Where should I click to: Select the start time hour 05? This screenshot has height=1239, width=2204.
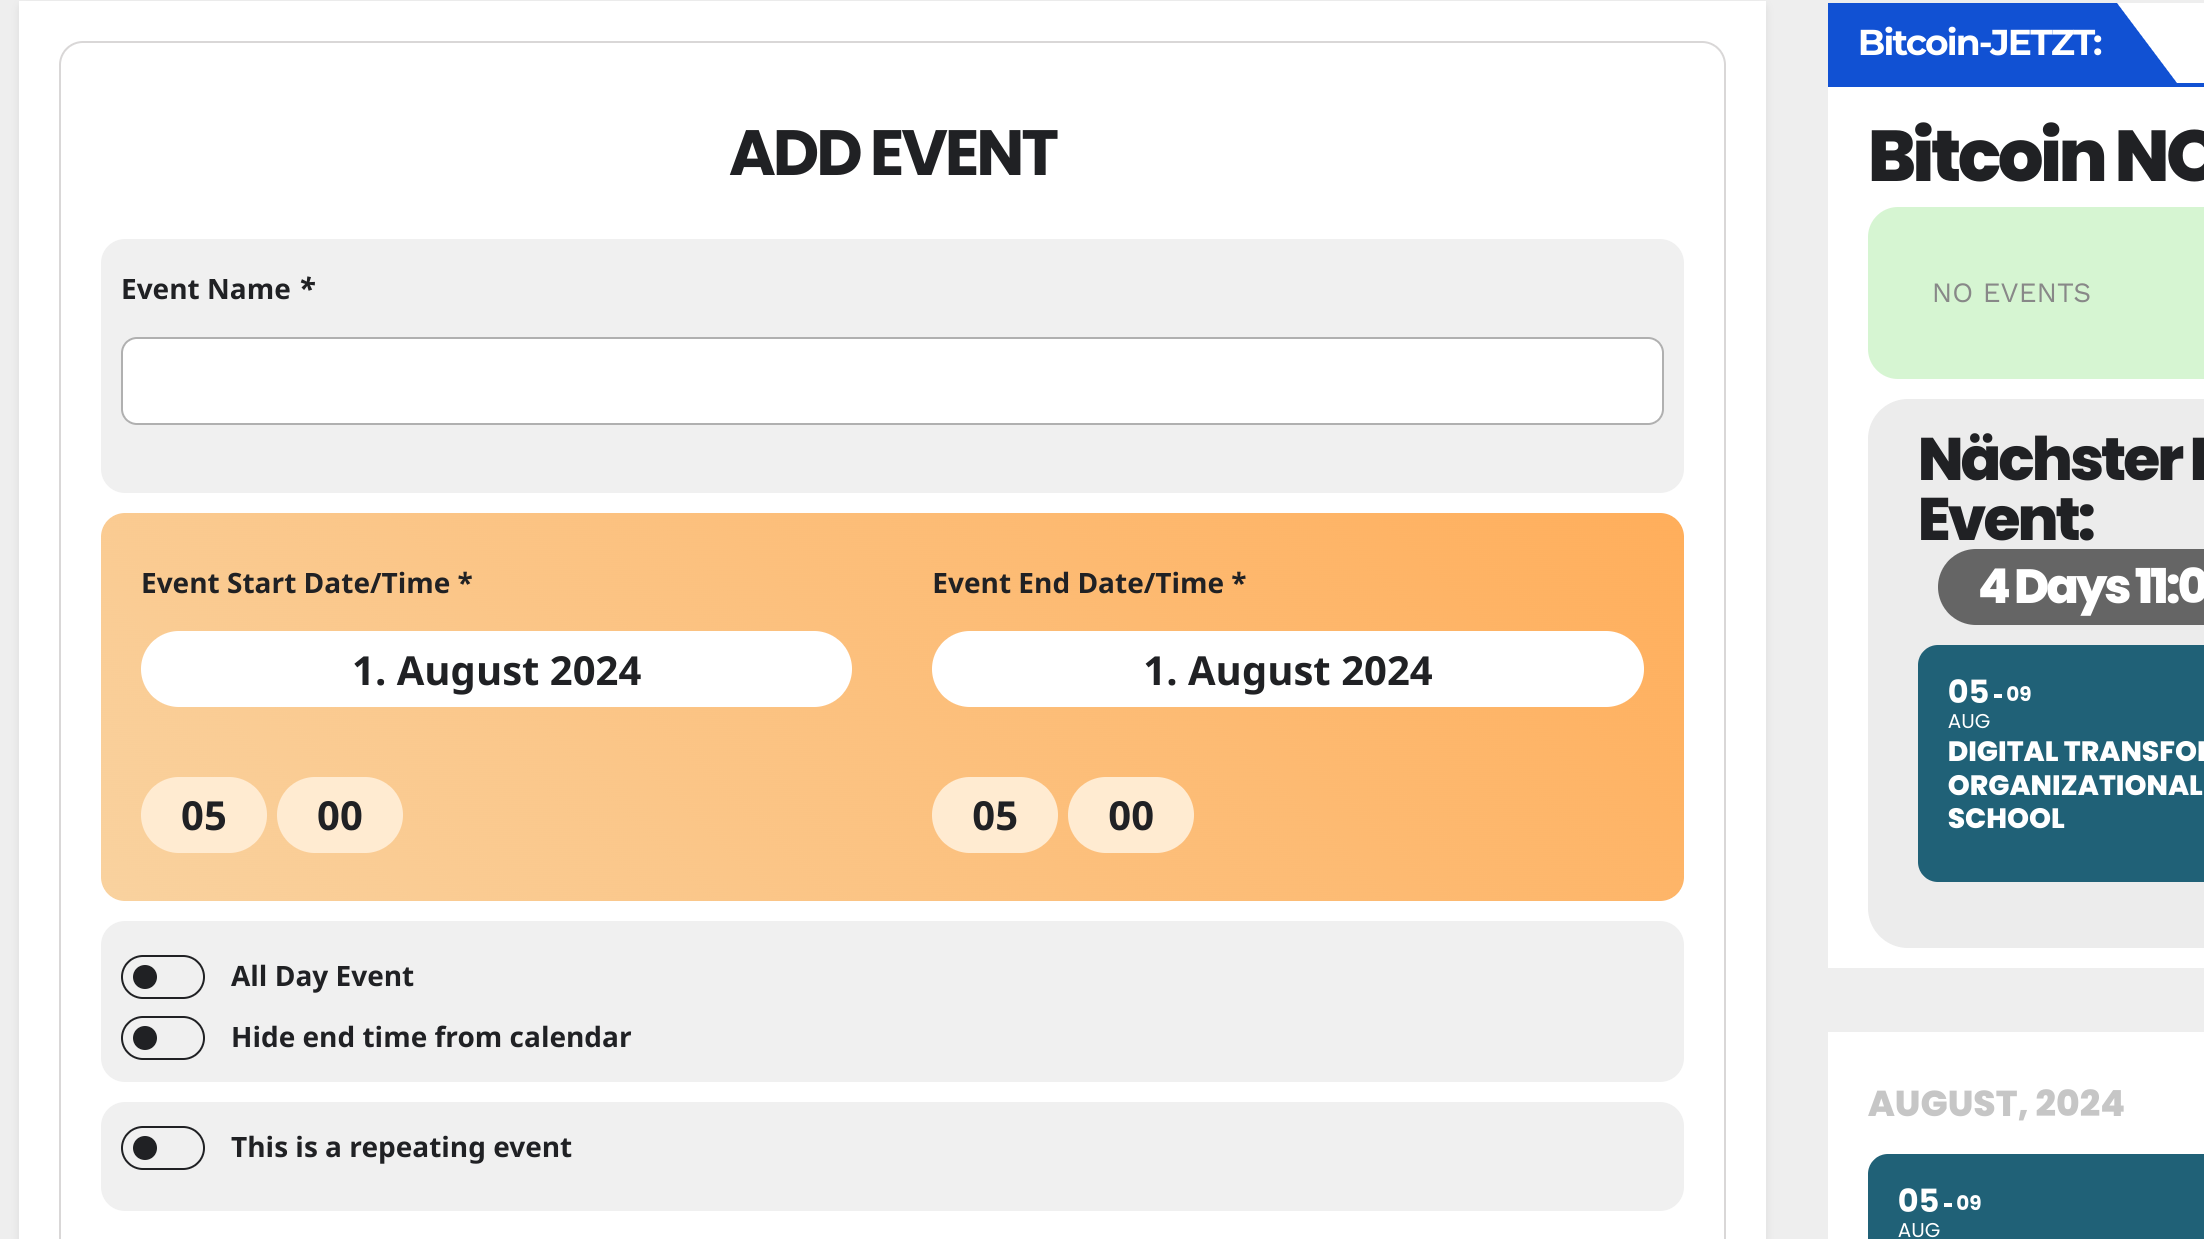tap(204, 815)
